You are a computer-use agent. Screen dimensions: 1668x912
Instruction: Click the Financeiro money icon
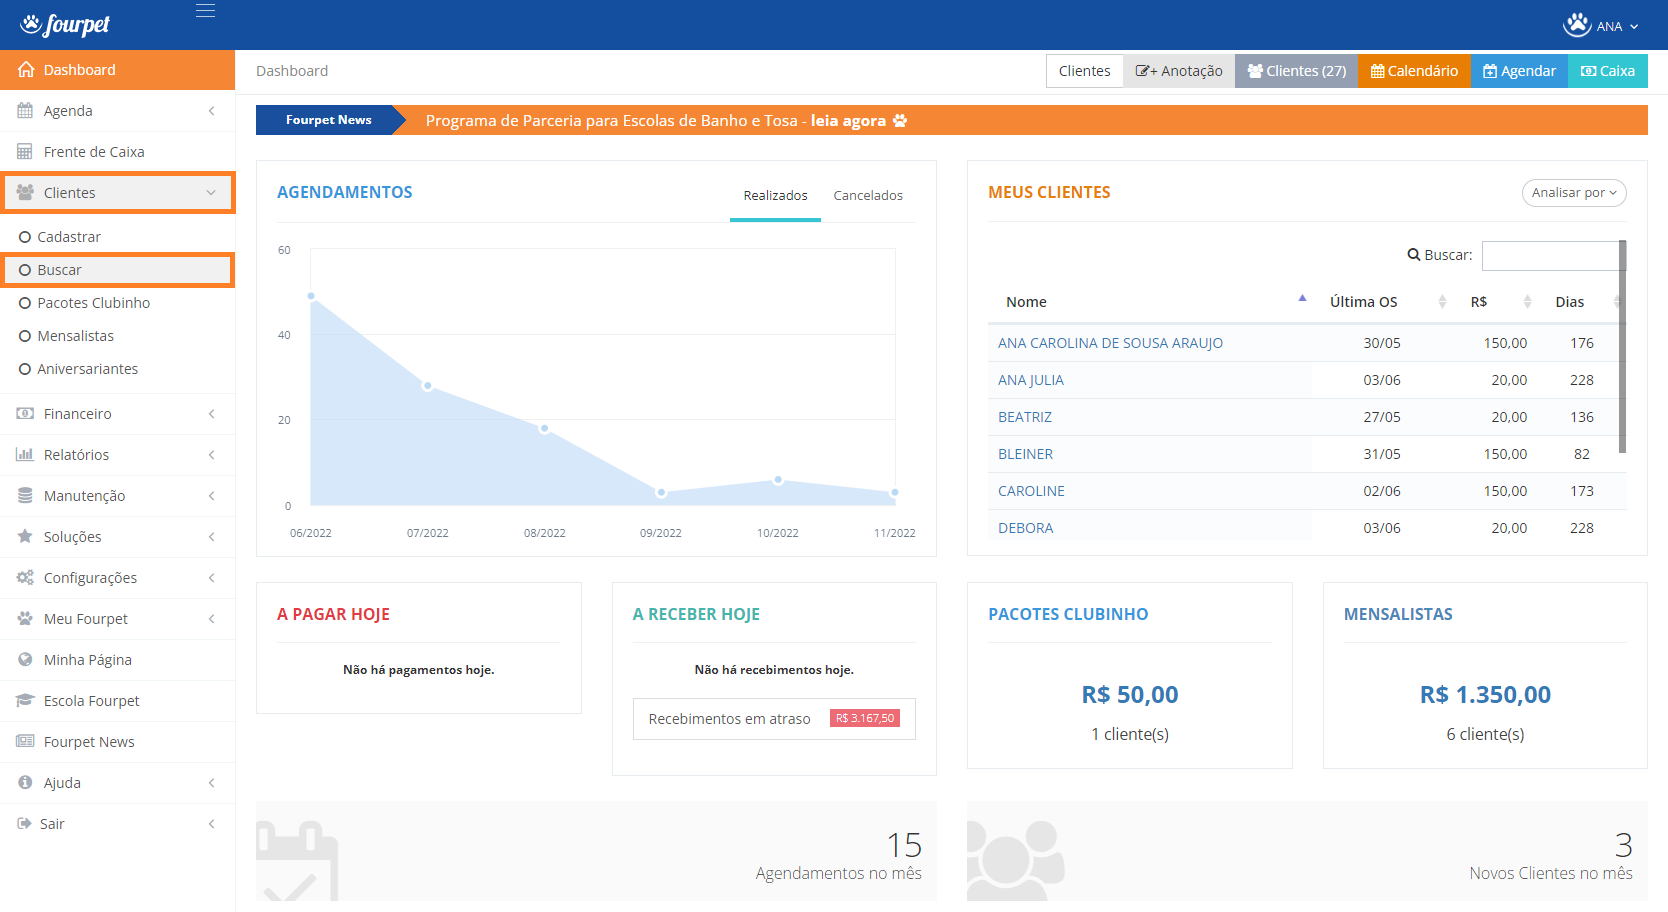tap(25, 414)
